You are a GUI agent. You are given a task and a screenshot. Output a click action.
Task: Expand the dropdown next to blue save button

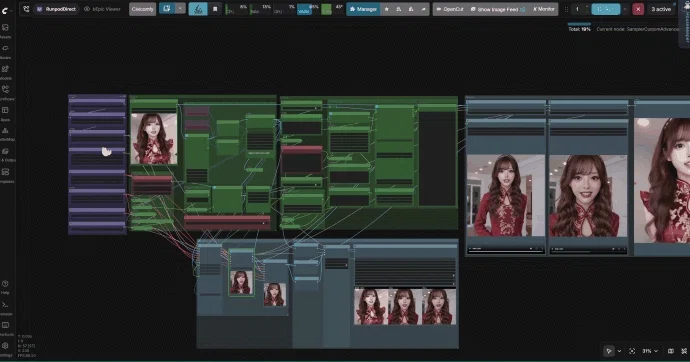(x=180, y=9)
